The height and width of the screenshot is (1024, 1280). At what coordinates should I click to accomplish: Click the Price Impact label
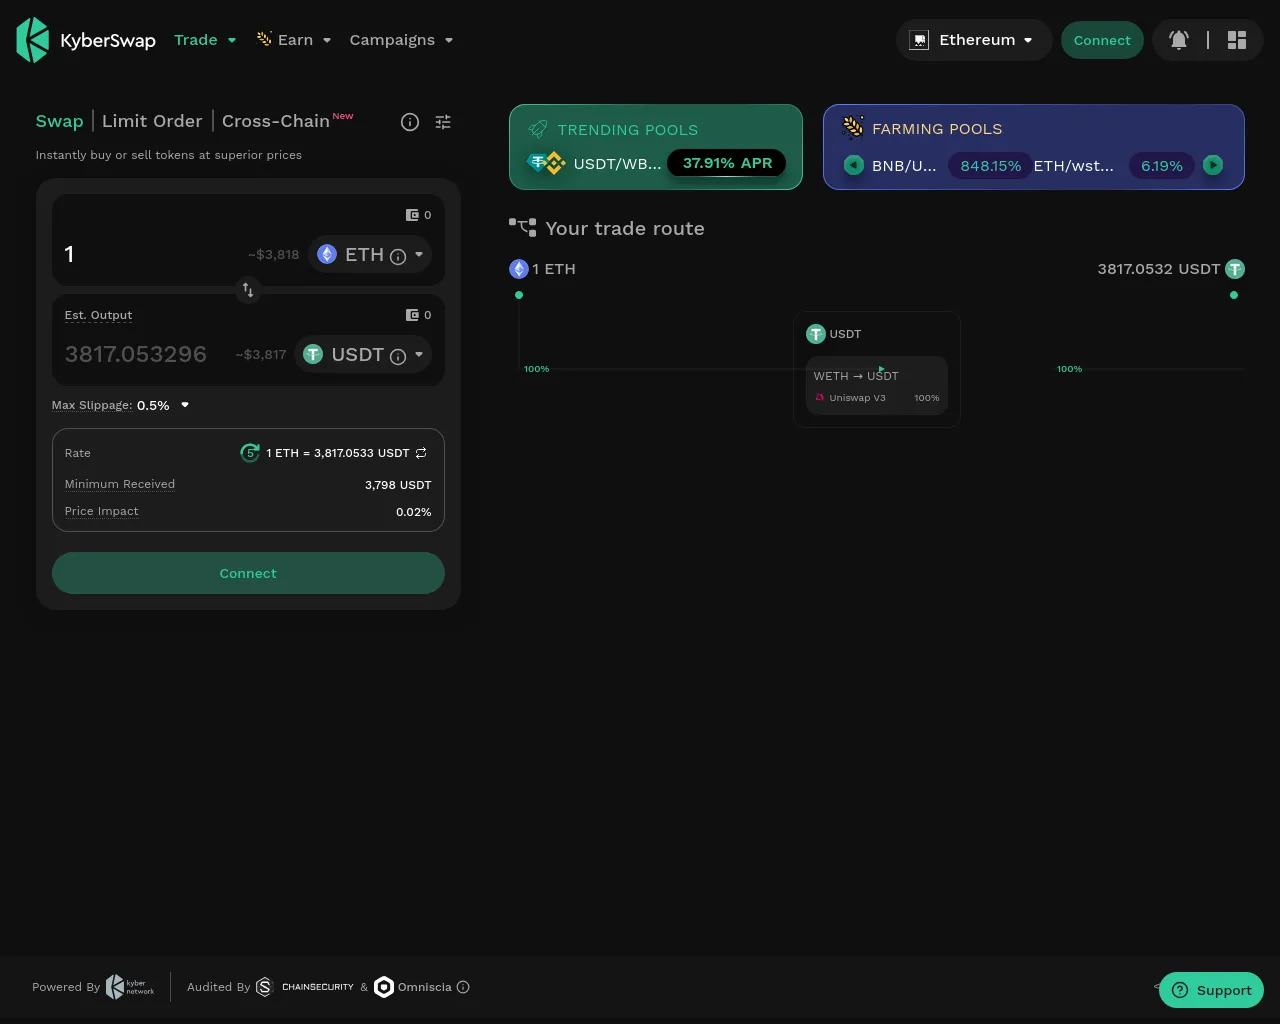click(101, 511)
